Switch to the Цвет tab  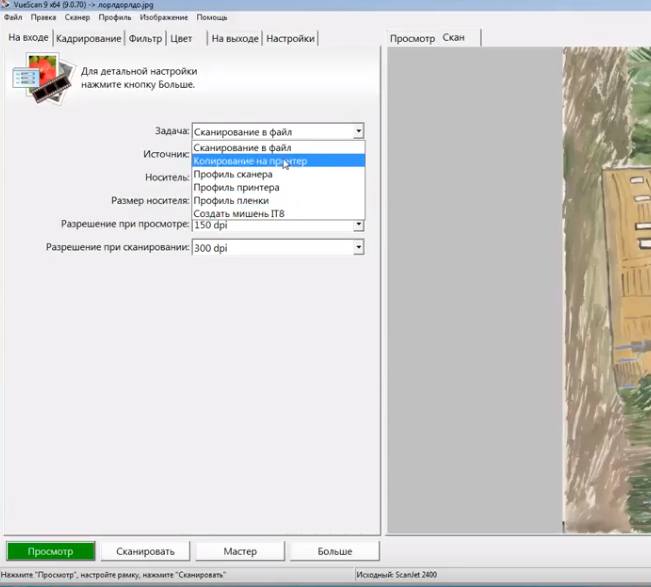pyautogui.click(x=181, y=39)
